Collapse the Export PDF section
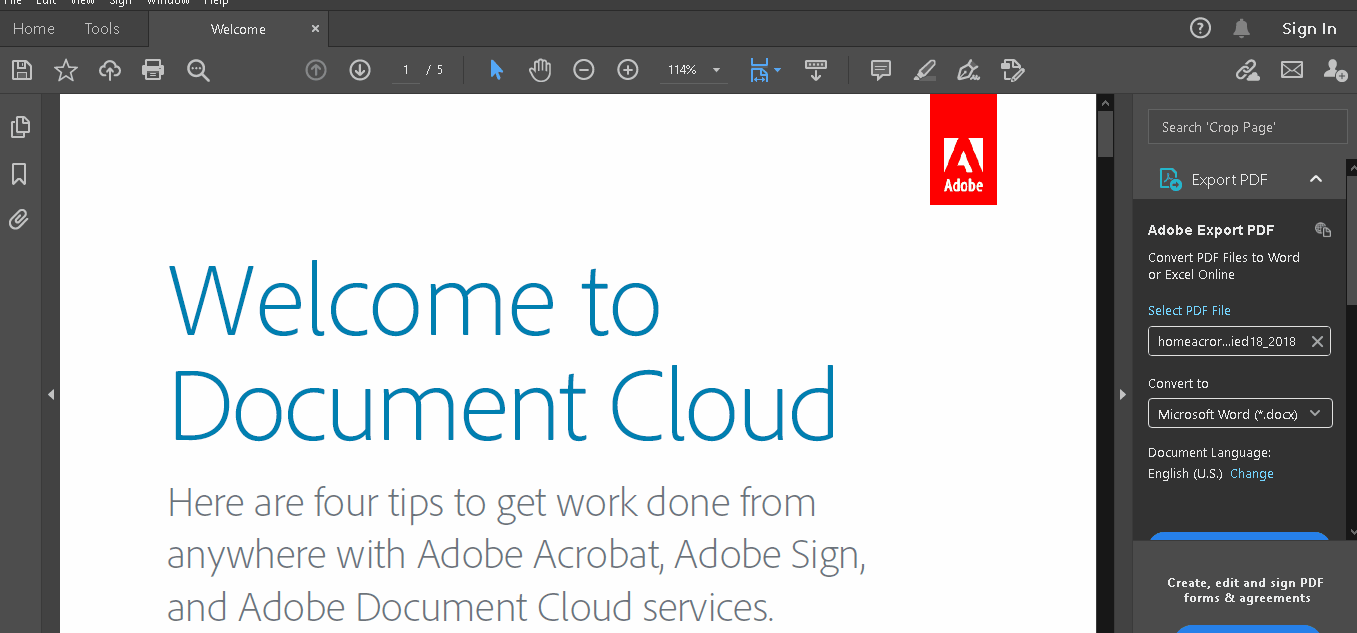This screenshot has height=633, width=1357. click(1316, 179)
